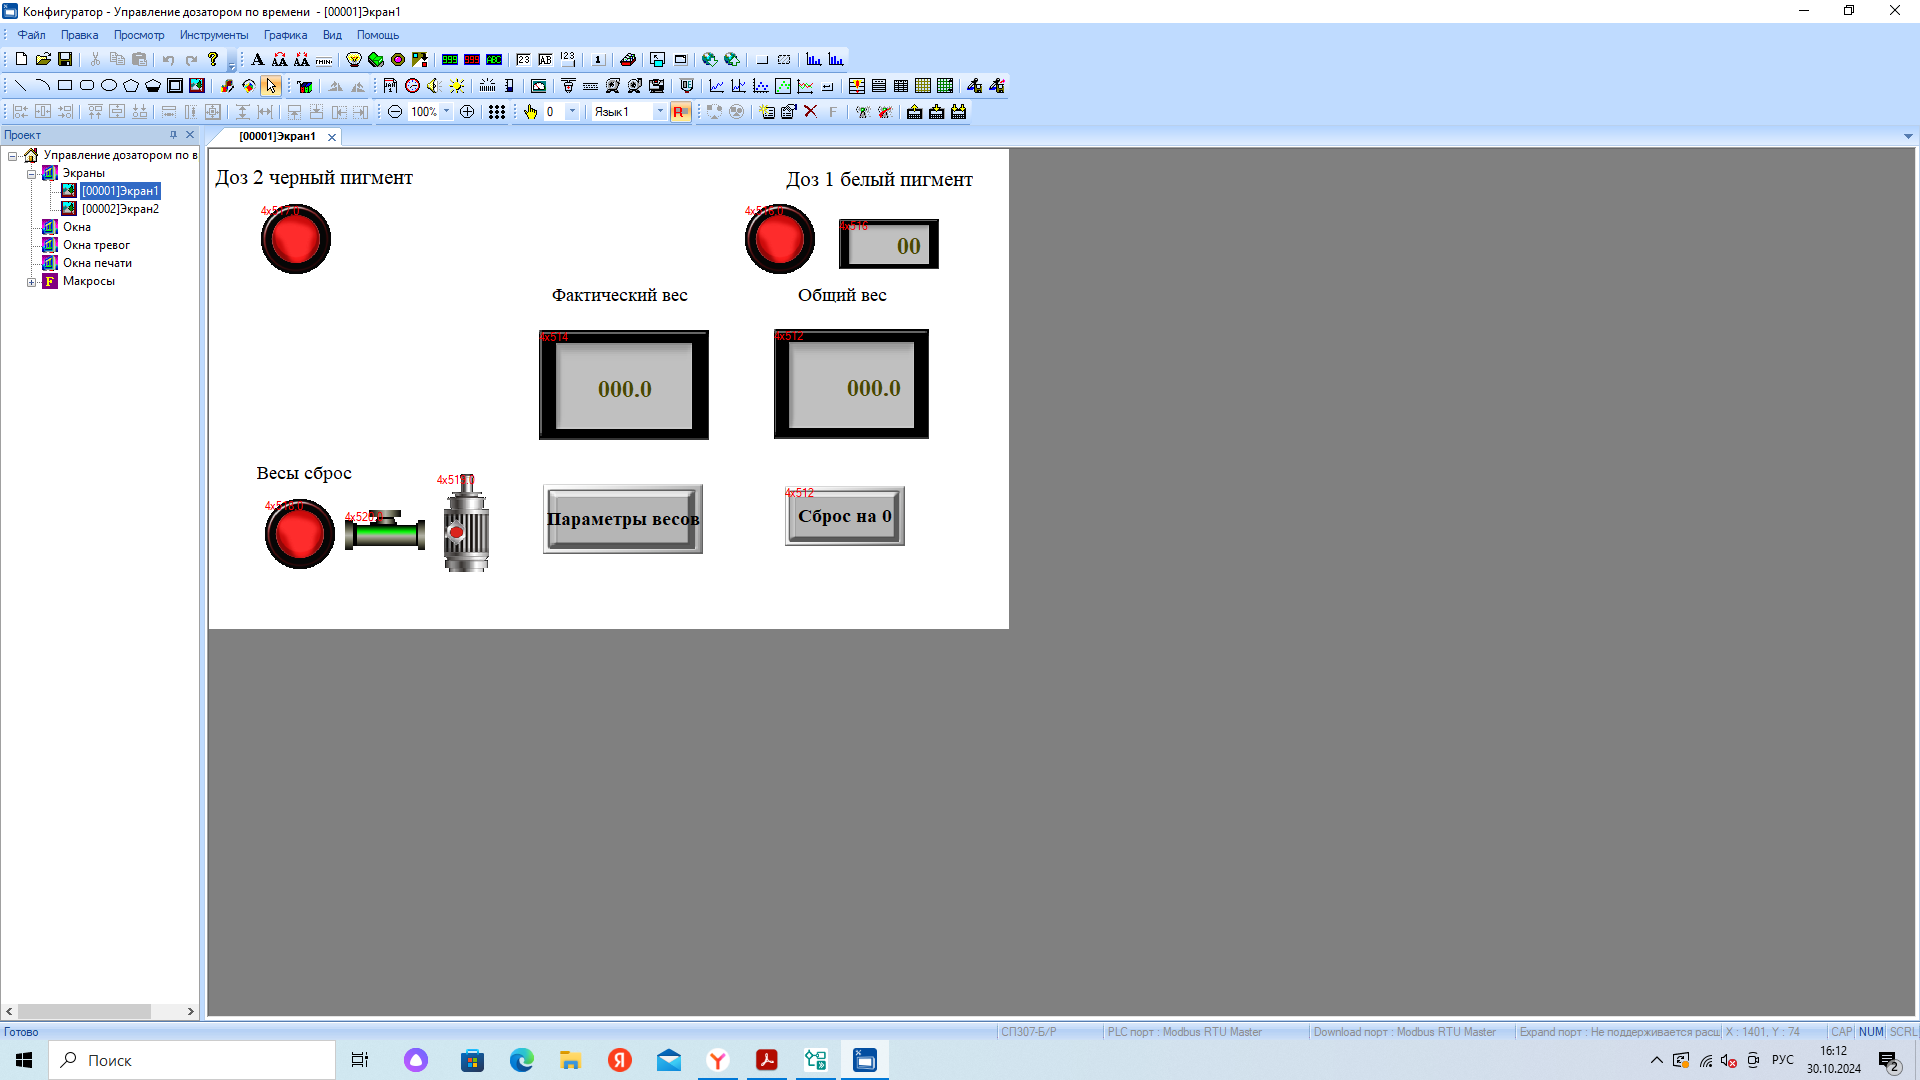Click the Text tool icon

tap(257, 60)
